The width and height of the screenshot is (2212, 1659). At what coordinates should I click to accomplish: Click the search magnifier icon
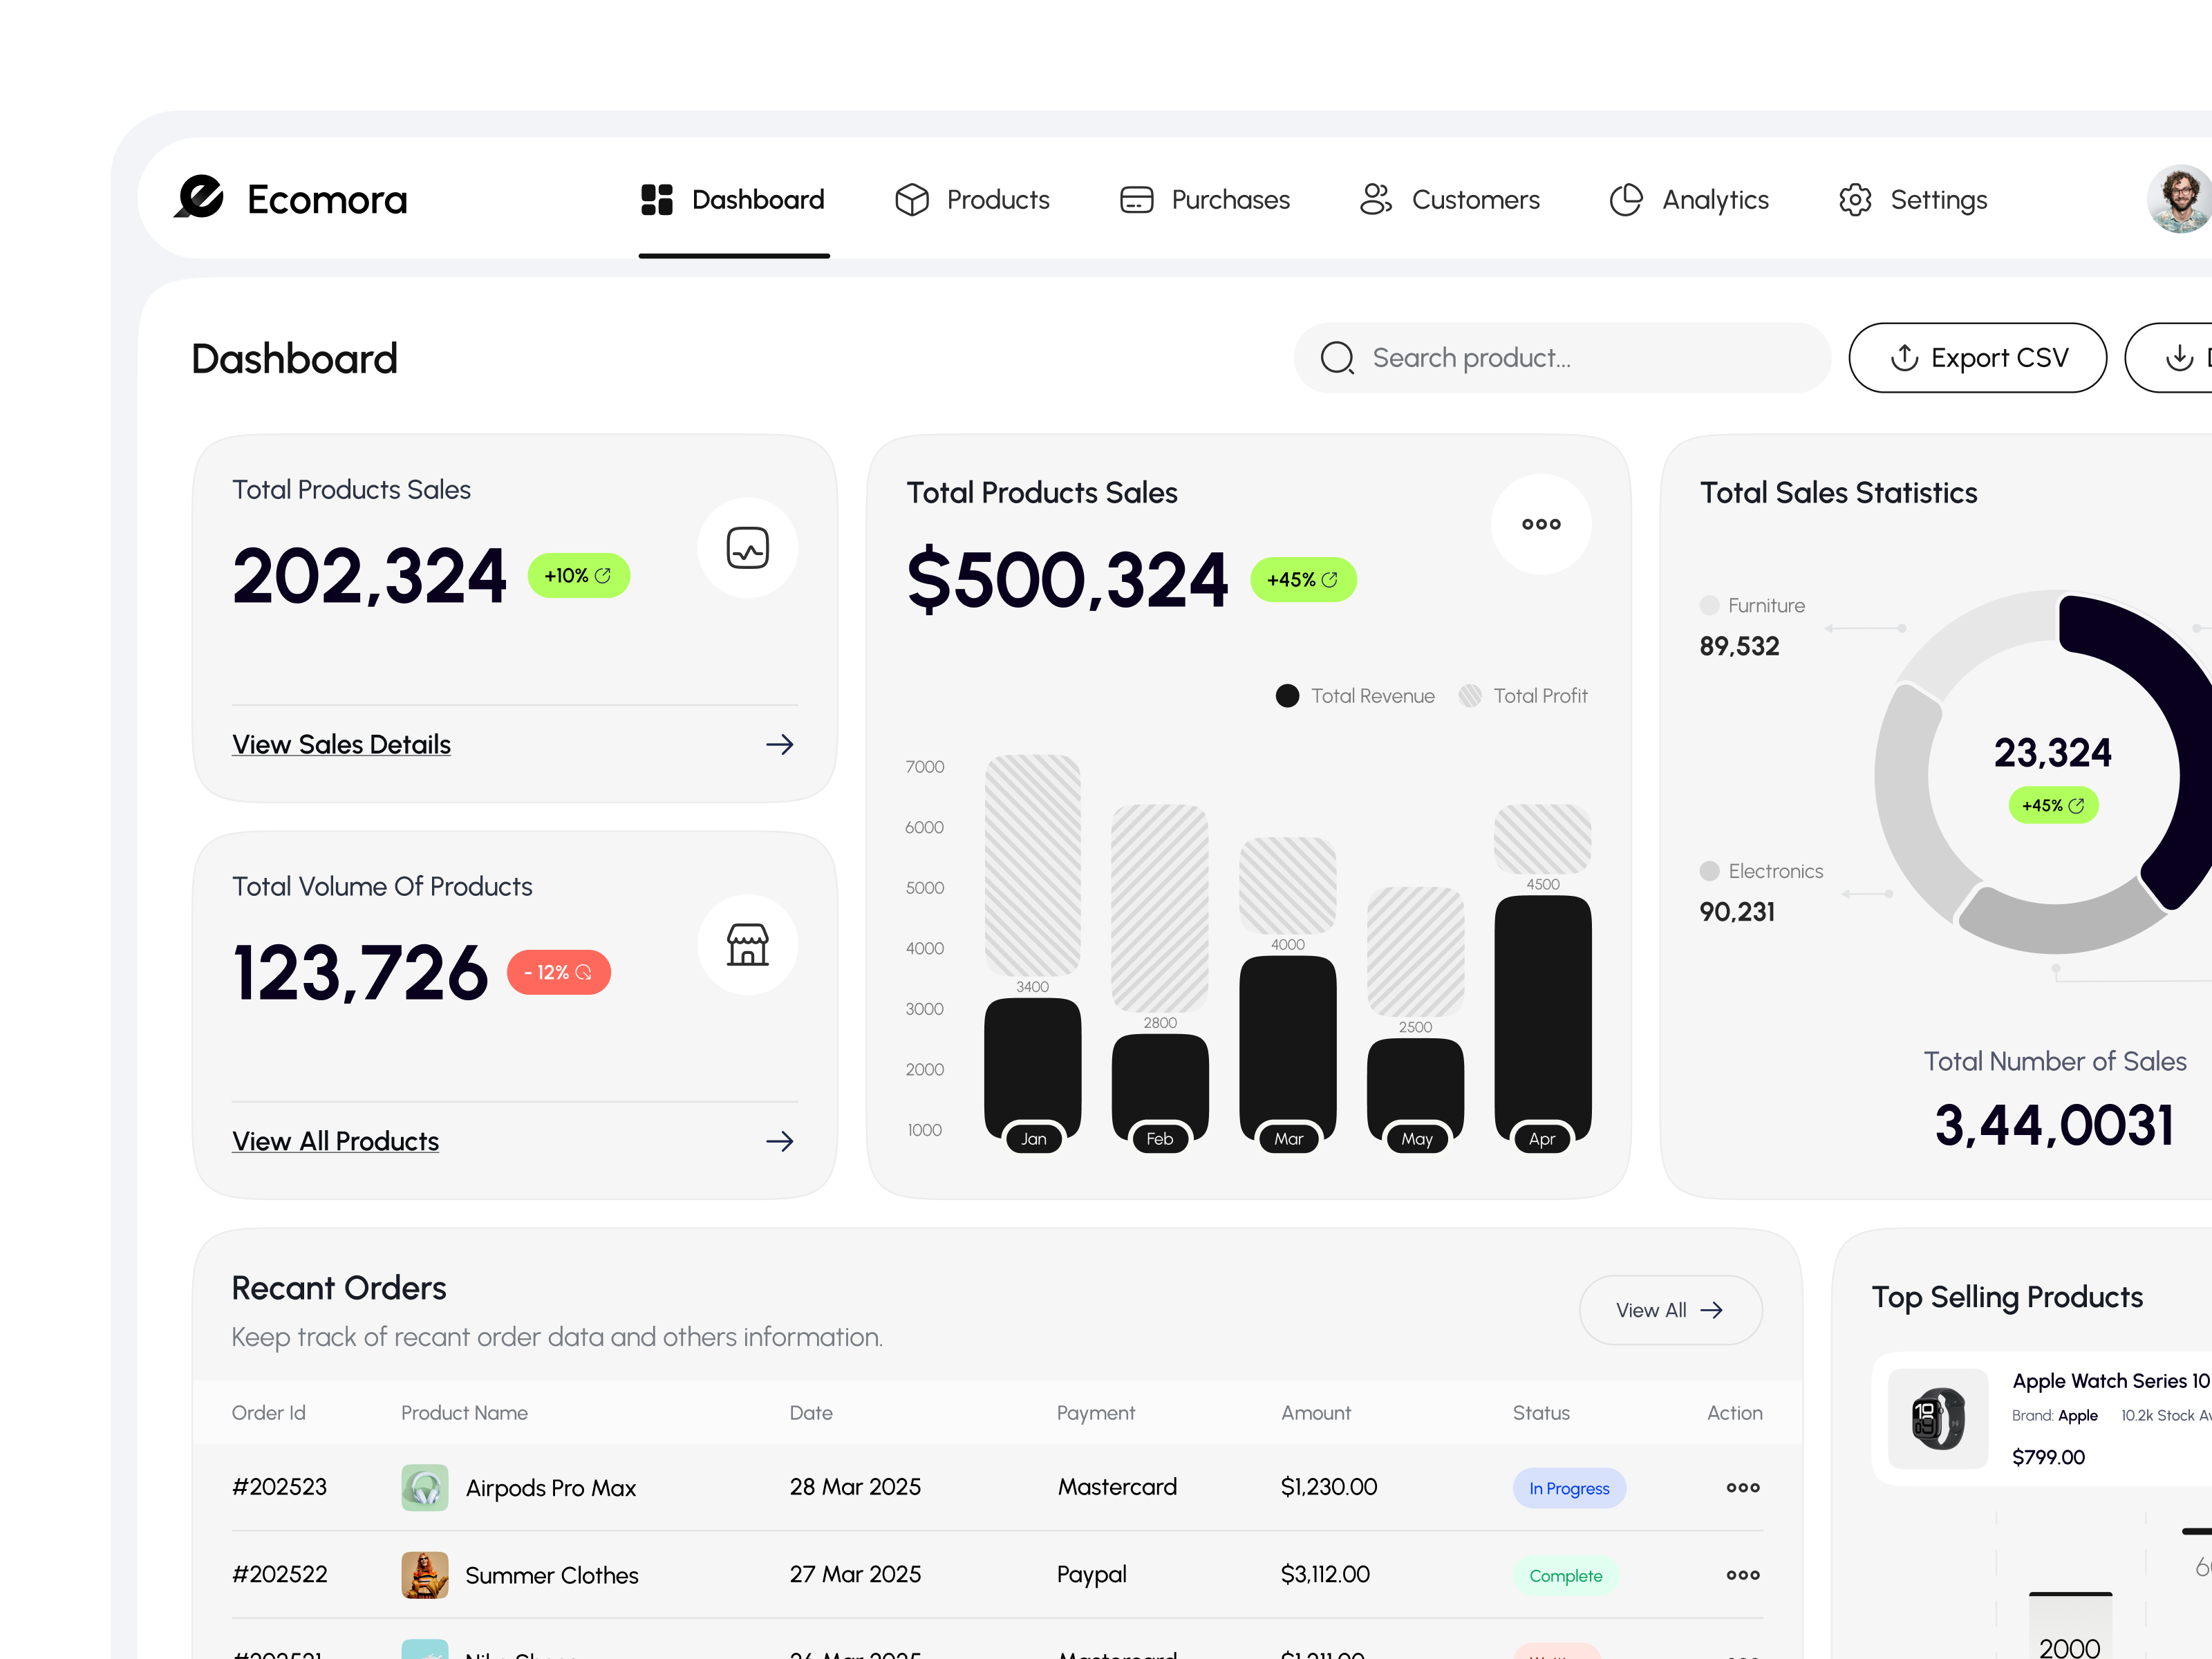(1337, 357)
